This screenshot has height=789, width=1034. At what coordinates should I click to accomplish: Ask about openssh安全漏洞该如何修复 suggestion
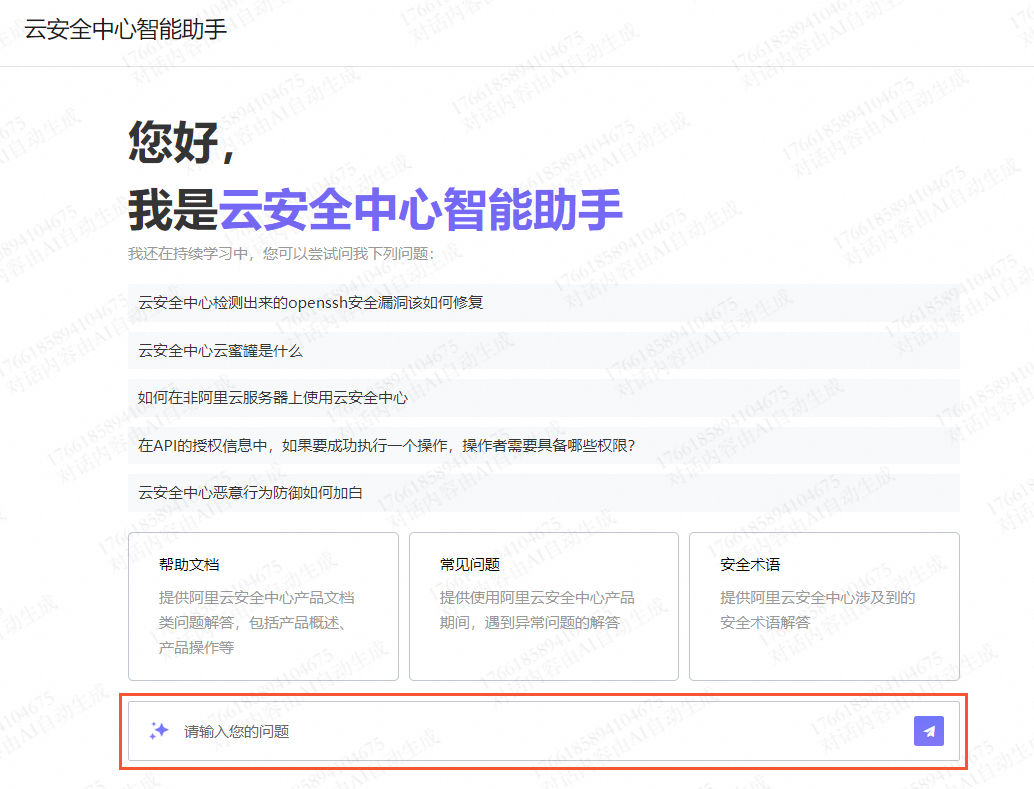[x=544, y=303]
